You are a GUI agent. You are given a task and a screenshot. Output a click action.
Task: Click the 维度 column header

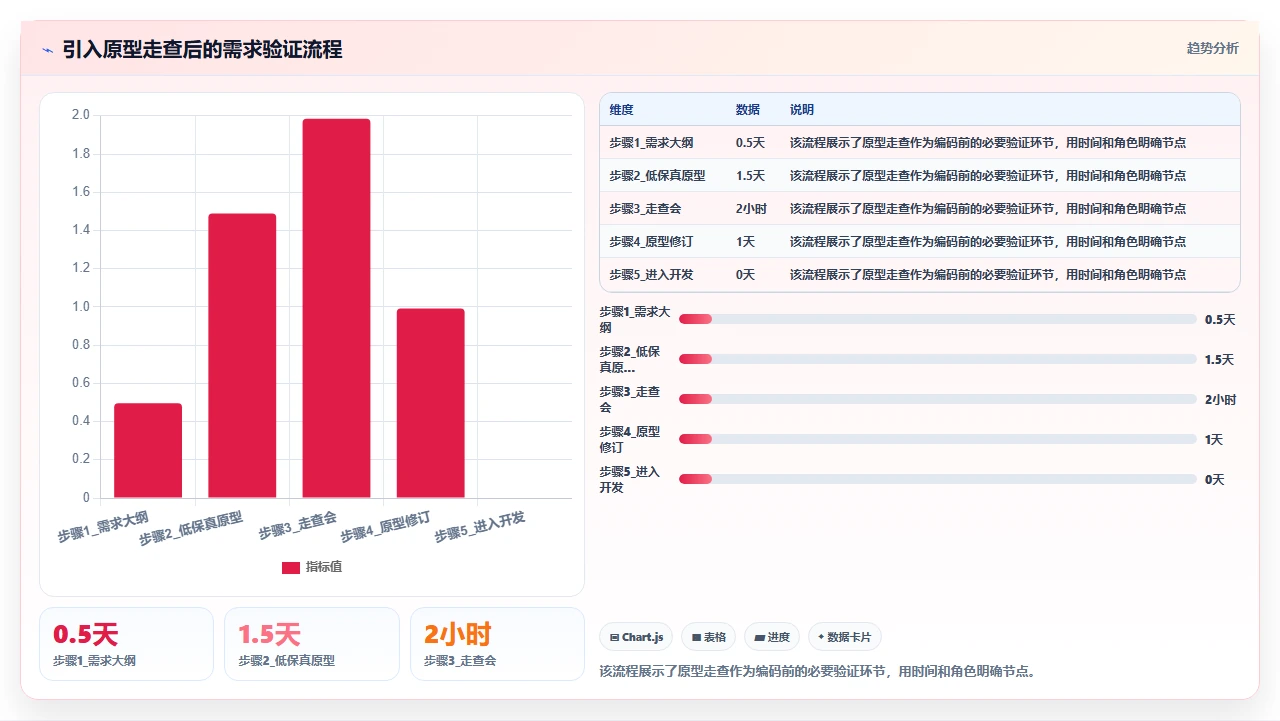(x=622, y=109)
